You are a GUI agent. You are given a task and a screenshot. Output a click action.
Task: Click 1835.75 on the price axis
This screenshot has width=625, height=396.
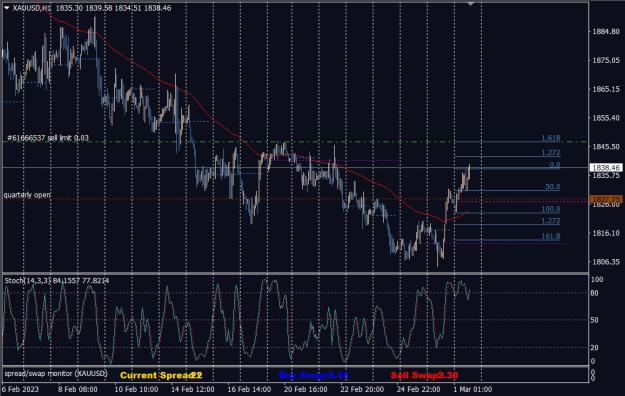pos(606,175)
